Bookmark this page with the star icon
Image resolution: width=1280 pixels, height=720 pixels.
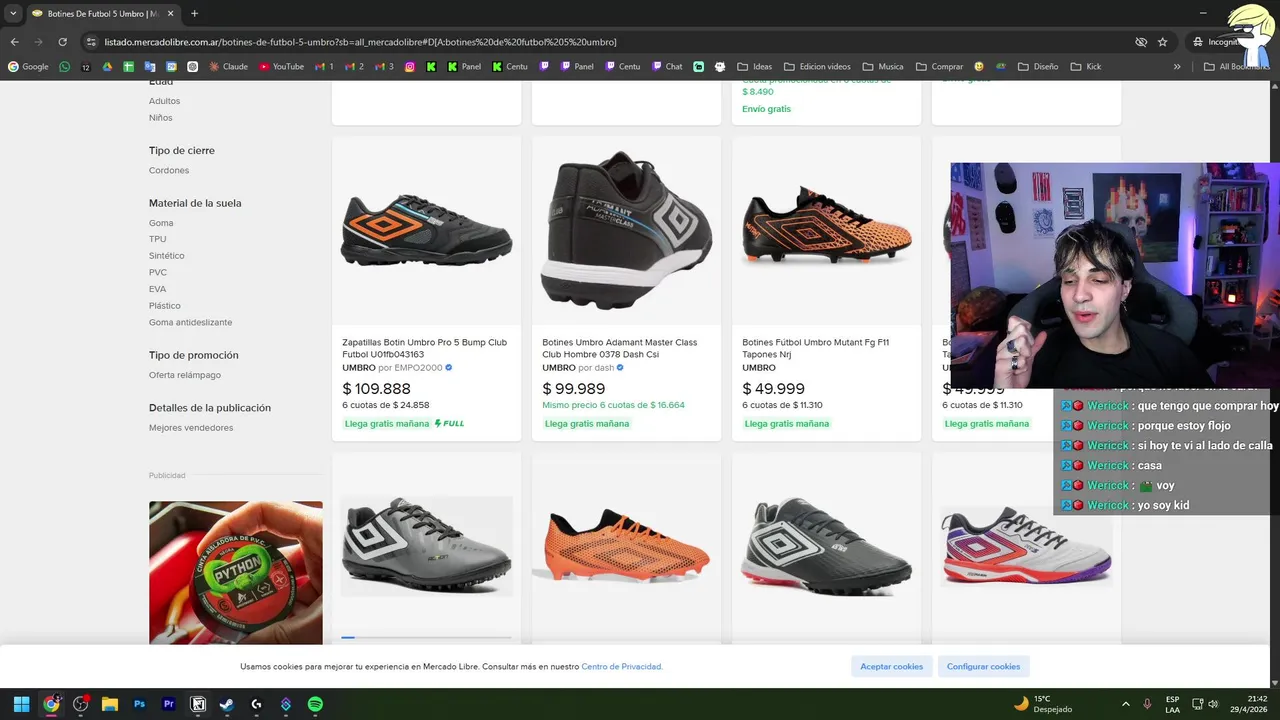pos(1162,42)
